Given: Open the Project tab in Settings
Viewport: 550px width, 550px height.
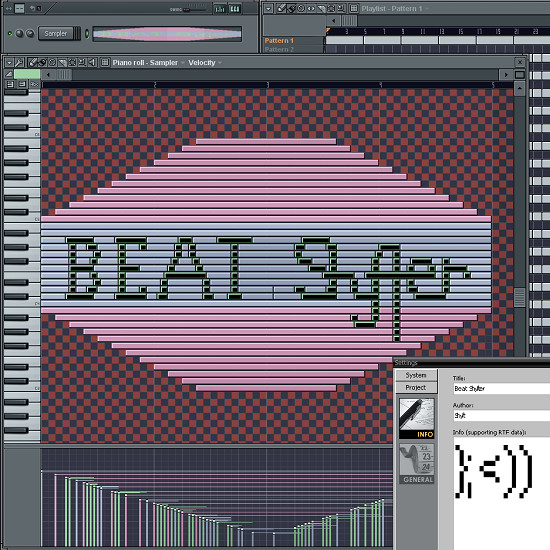Looking at the screenshot, I should pyautogui.click(x=416, y=387).
